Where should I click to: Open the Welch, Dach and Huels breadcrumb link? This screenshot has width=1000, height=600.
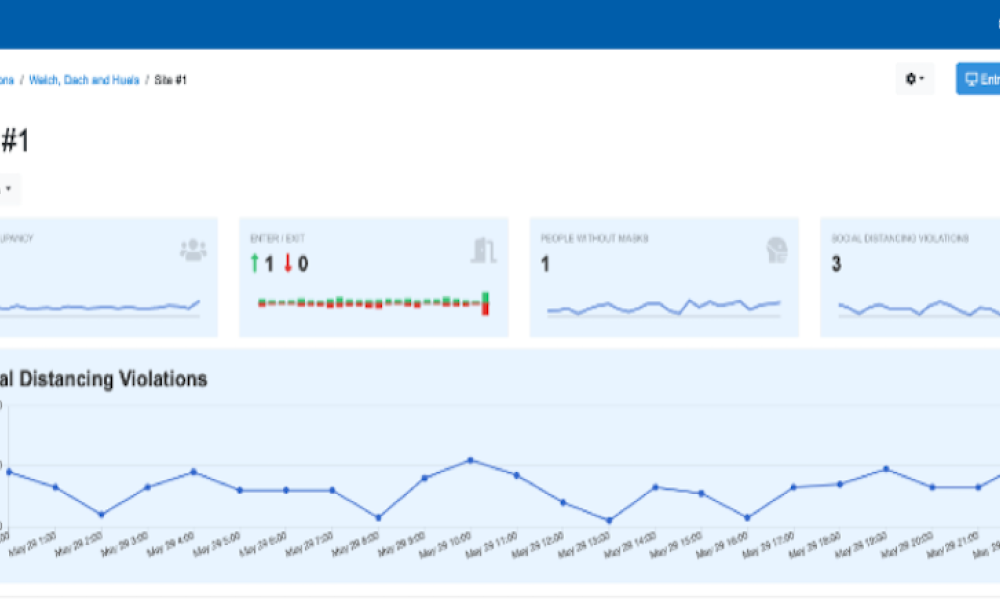click(84, 80)
